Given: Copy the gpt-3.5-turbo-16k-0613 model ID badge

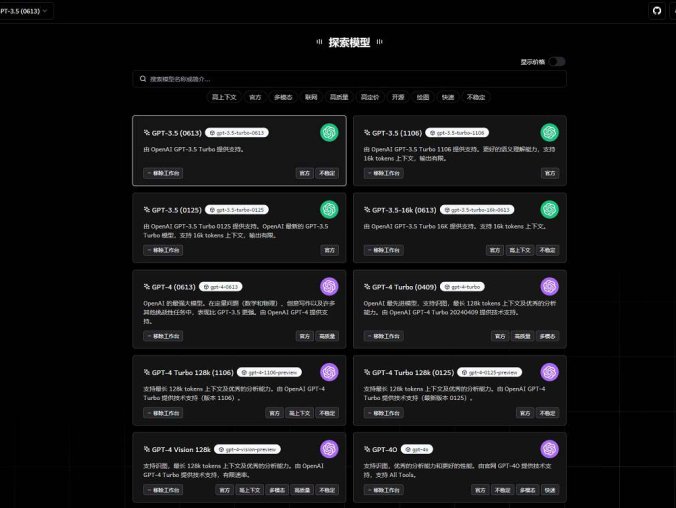Looking at the screenshot, I should [477, 210].
